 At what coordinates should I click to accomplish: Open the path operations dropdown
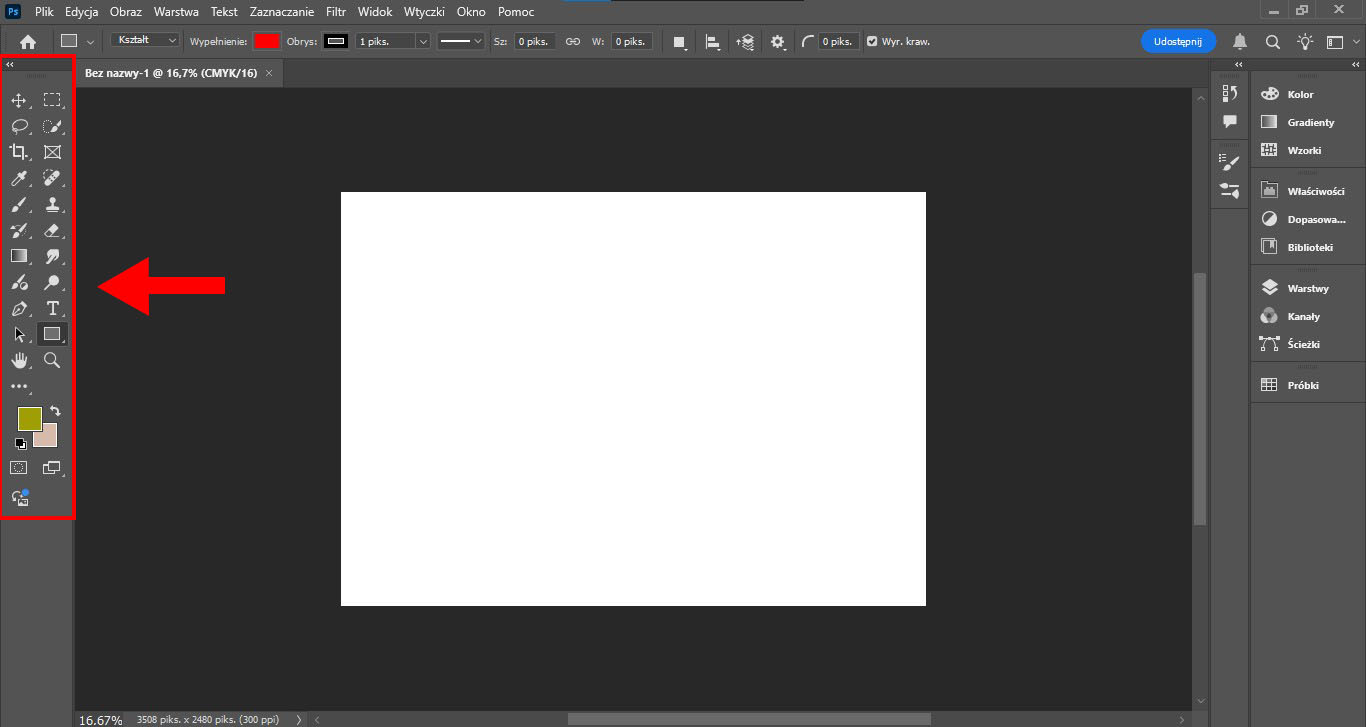coord(679,42)
